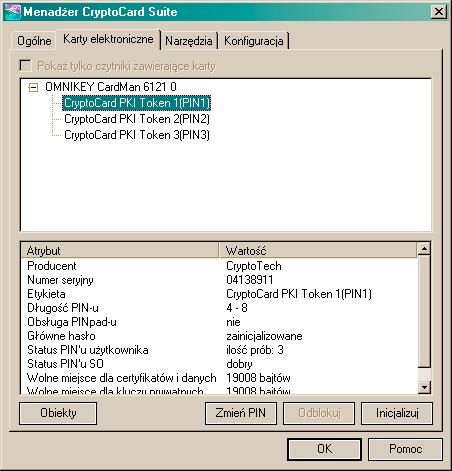Image resolution: width=452 pixels, height=471 pixels.
Task: Click the value 'zainicjalizowane'
Action: click(x=264, y=336)
